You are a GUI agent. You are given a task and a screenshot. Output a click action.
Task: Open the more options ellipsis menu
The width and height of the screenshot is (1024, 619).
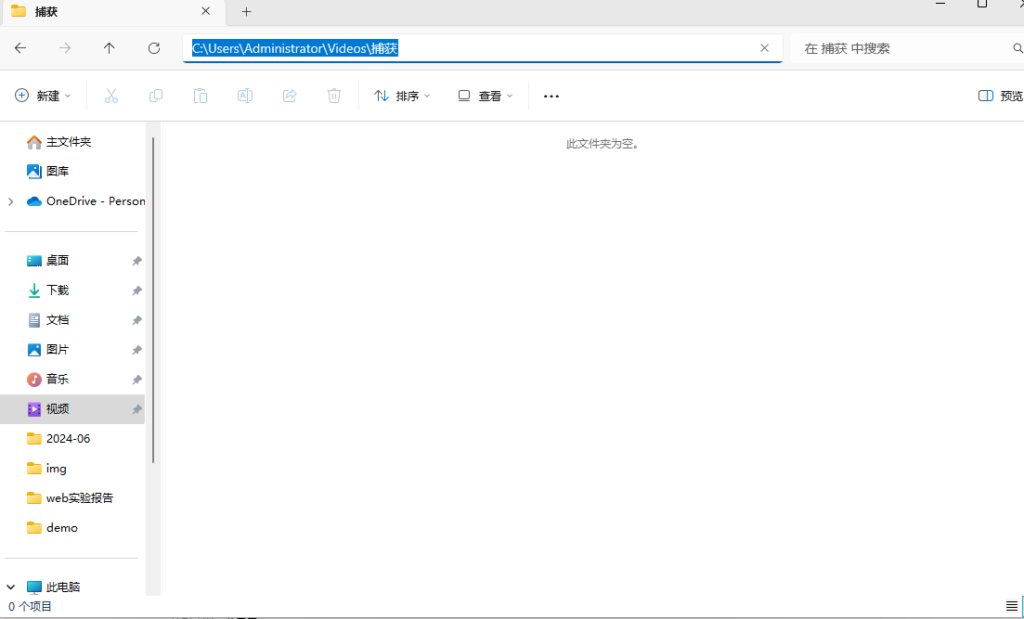coord(551,96)
